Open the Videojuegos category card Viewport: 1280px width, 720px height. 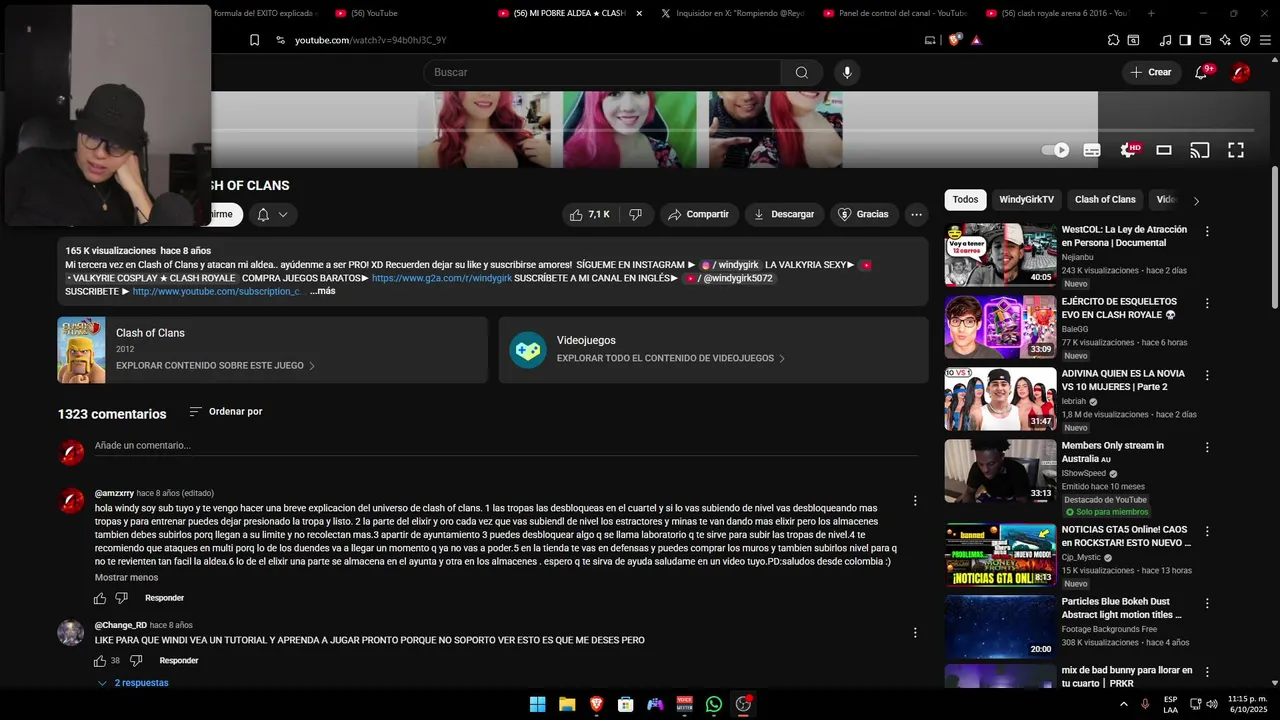click(713, 350)
